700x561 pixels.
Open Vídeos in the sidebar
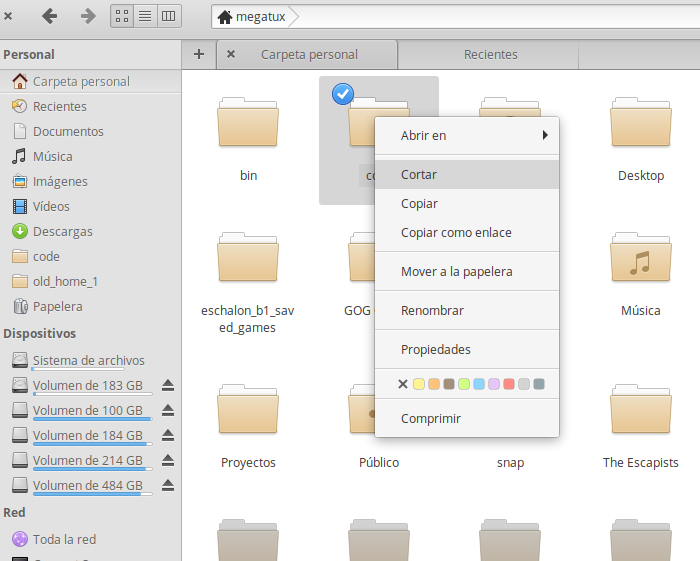[91, 206]
